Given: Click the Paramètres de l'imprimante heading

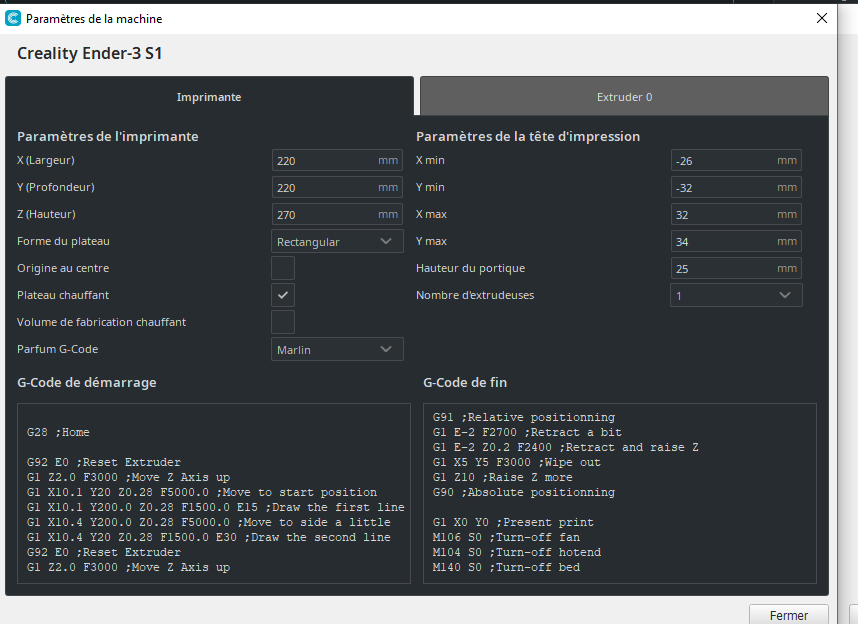Looking at the screenshot, I should pyautogui.click(x=108, y=136).
